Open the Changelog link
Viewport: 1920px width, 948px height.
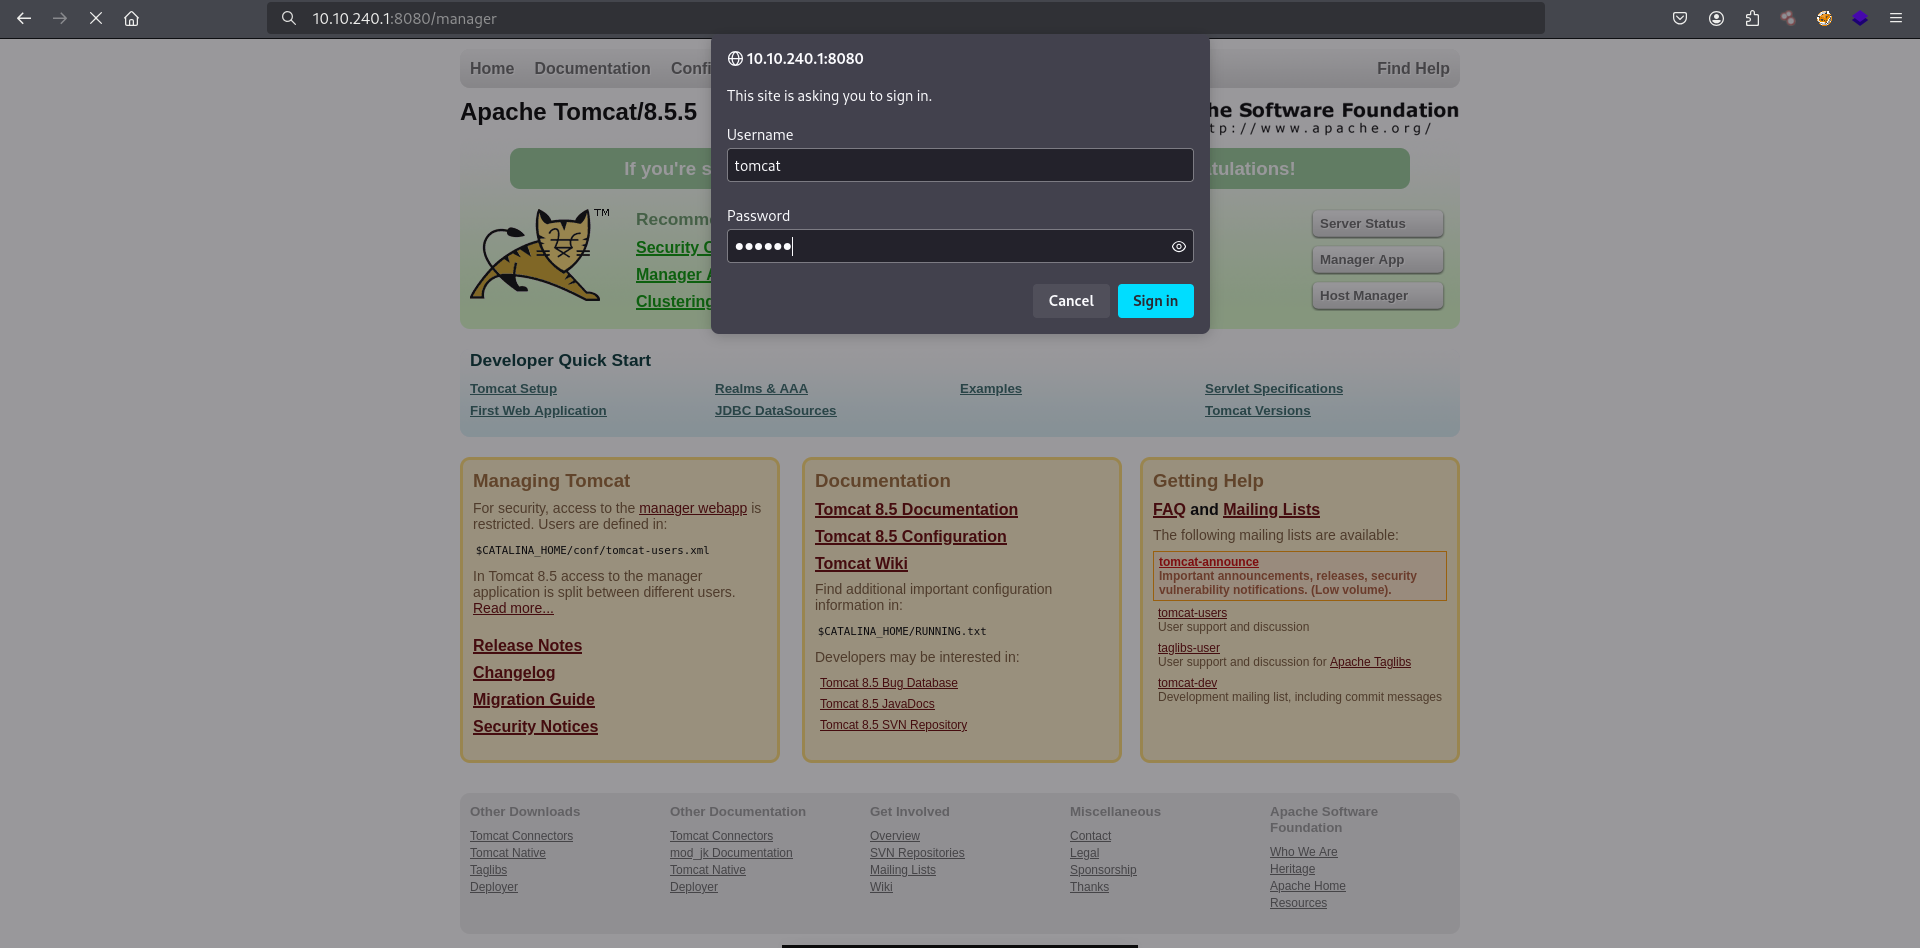tap(514, 673)
